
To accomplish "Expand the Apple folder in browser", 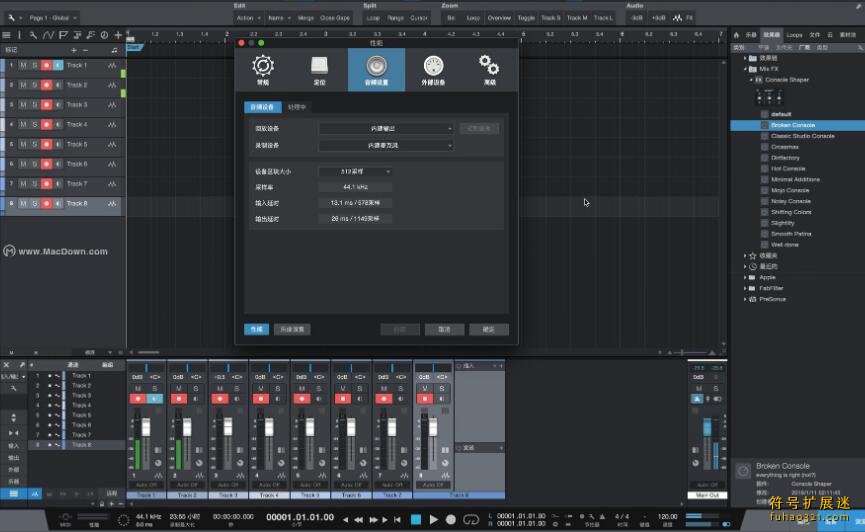I will [x=745, y=278].
